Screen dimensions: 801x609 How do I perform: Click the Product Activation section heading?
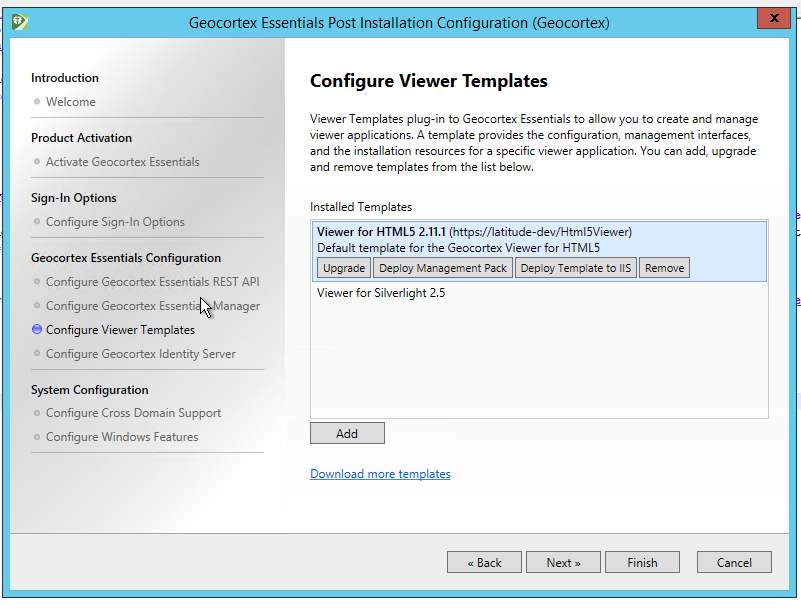(81, 137)
